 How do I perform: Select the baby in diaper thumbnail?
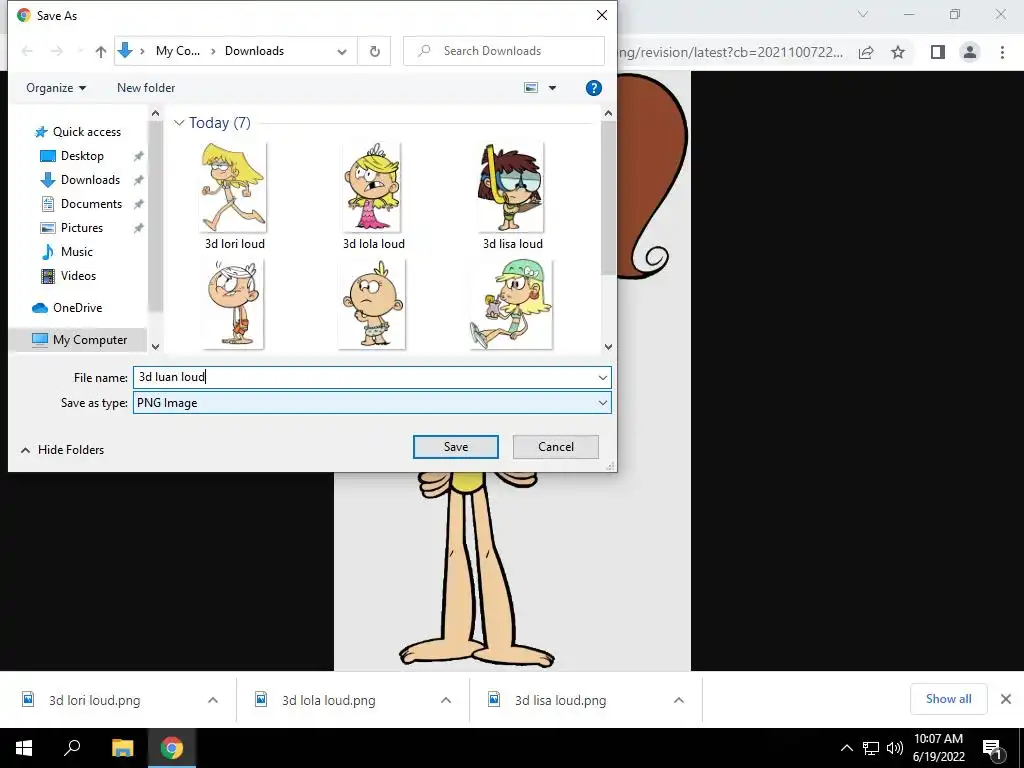tap(372, 304)
